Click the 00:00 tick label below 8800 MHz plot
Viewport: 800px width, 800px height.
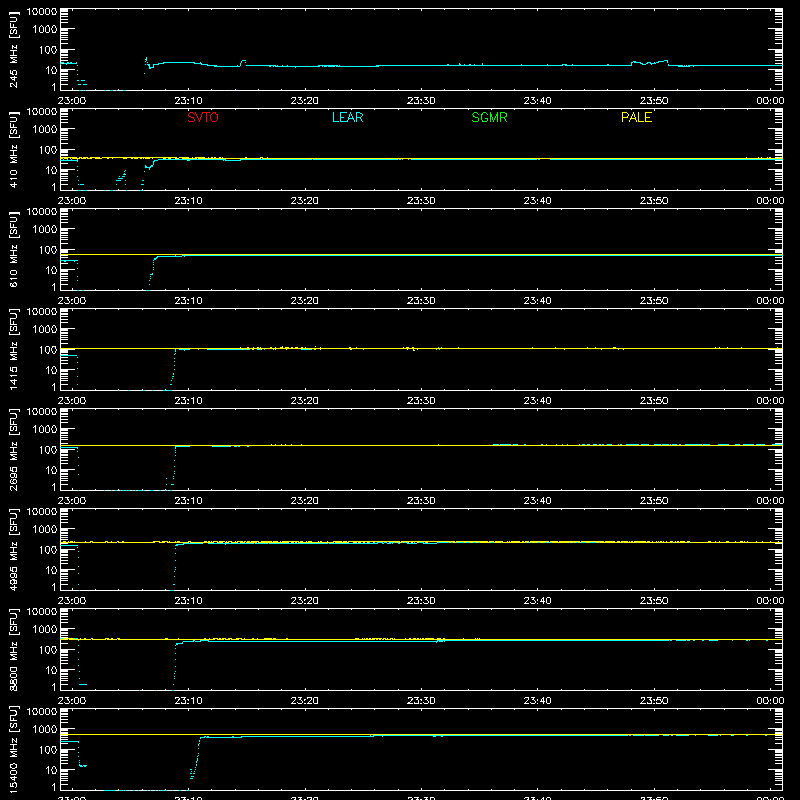tap(770, 701)
